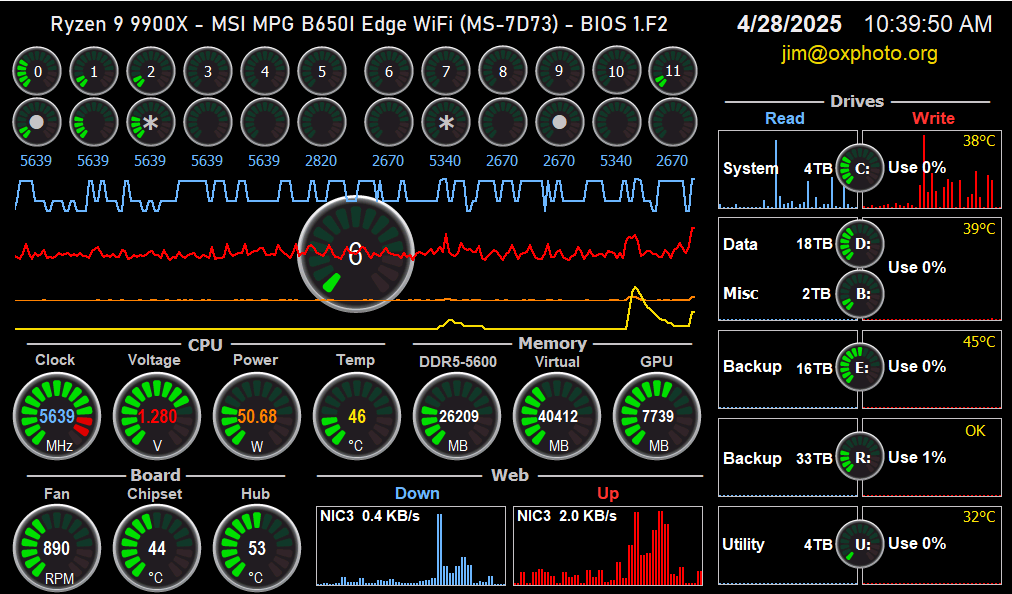
Task: Click the Backup E: drive read graph
Action: (788, 369)
